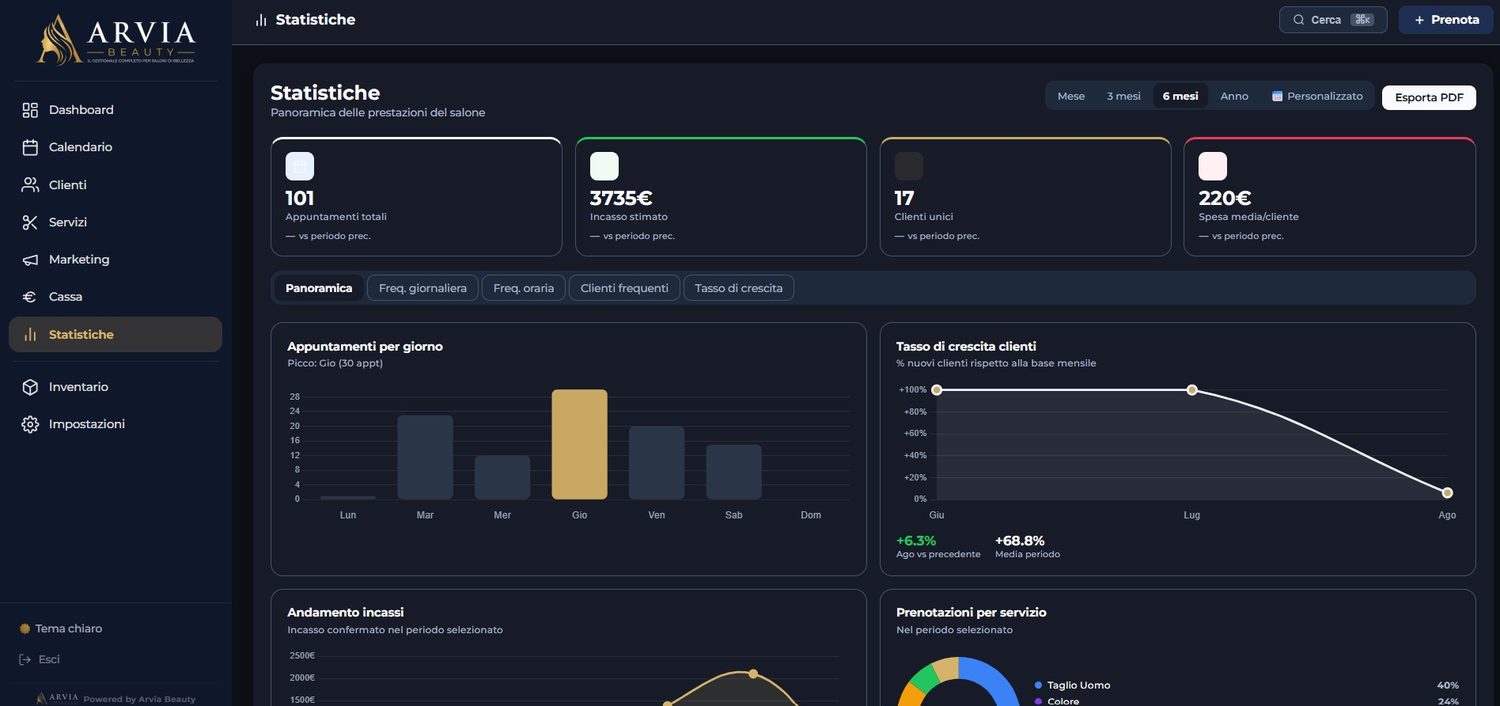This screenshot has height=706, width=1500.
Task: Click the calendar icon next to Personalizzato
Action: 1277,96
